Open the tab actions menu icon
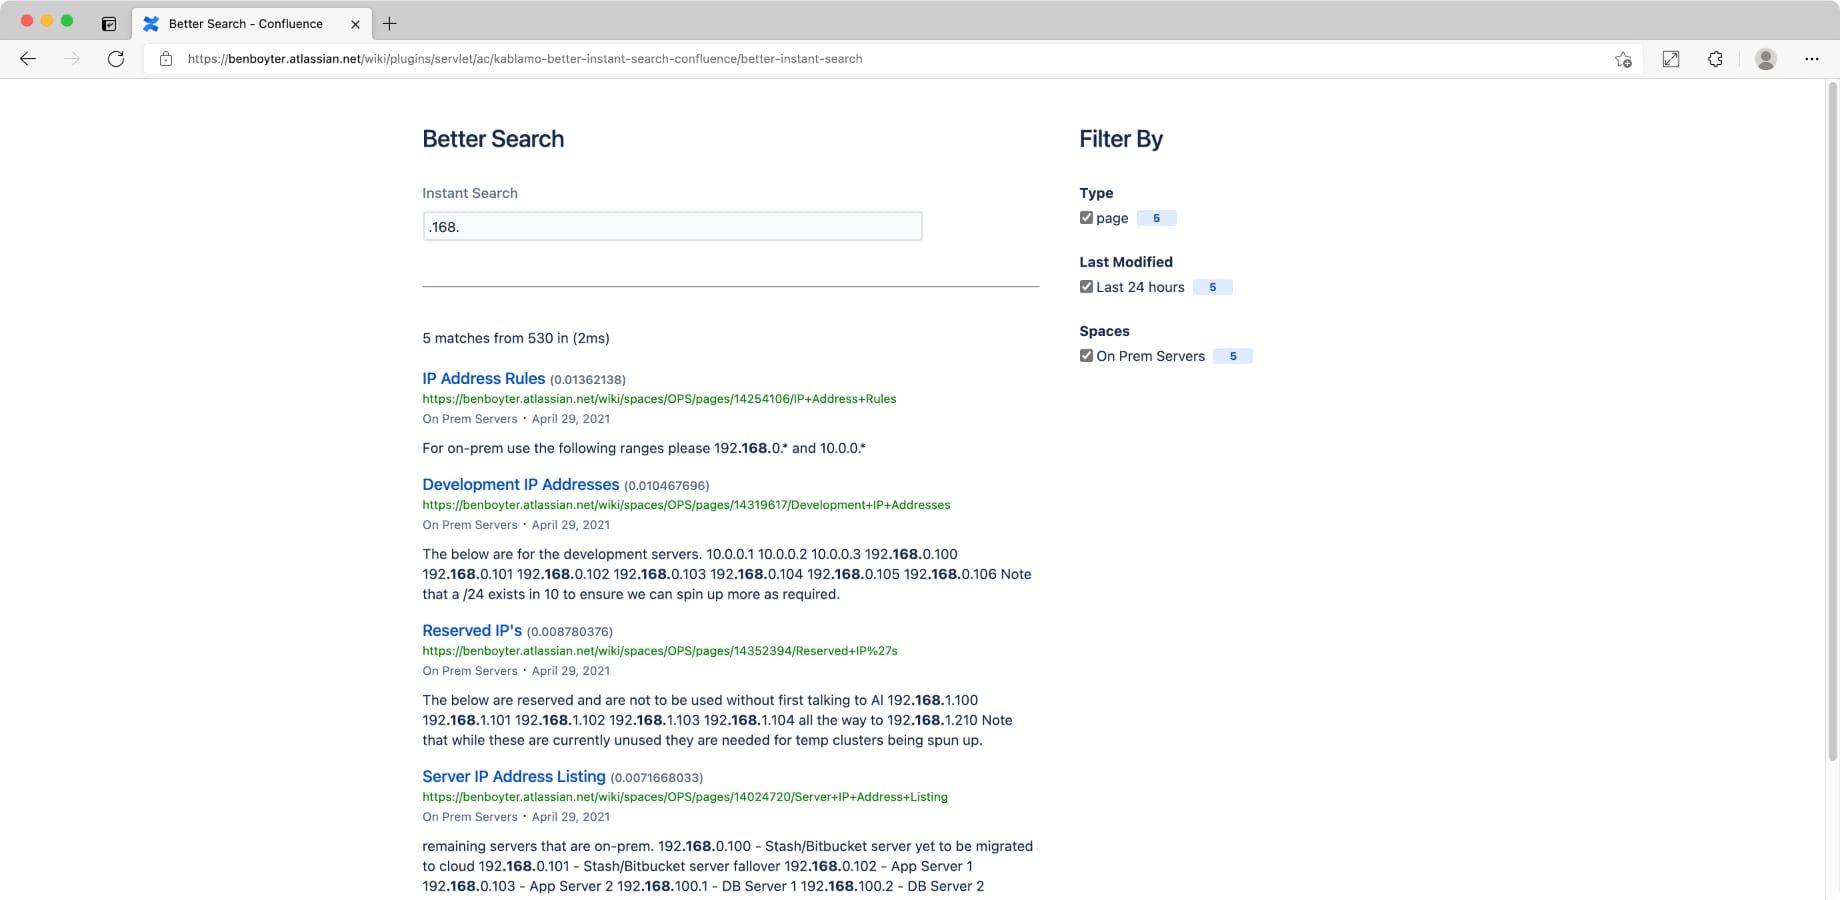Image resolution: width=1840 pixels, height=900 pixels. point(109,23)
